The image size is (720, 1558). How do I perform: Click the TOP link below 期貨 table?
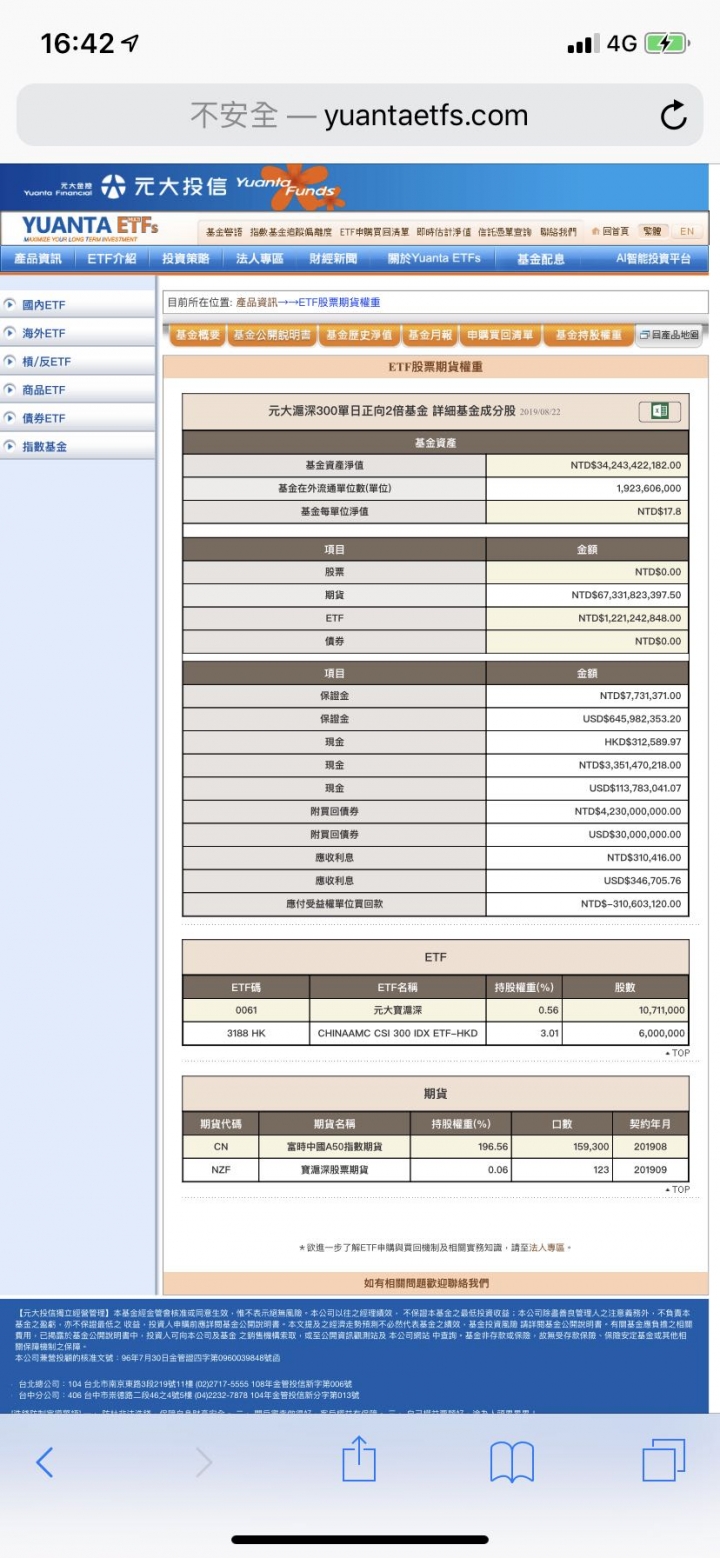click(x=677, y=1189)
